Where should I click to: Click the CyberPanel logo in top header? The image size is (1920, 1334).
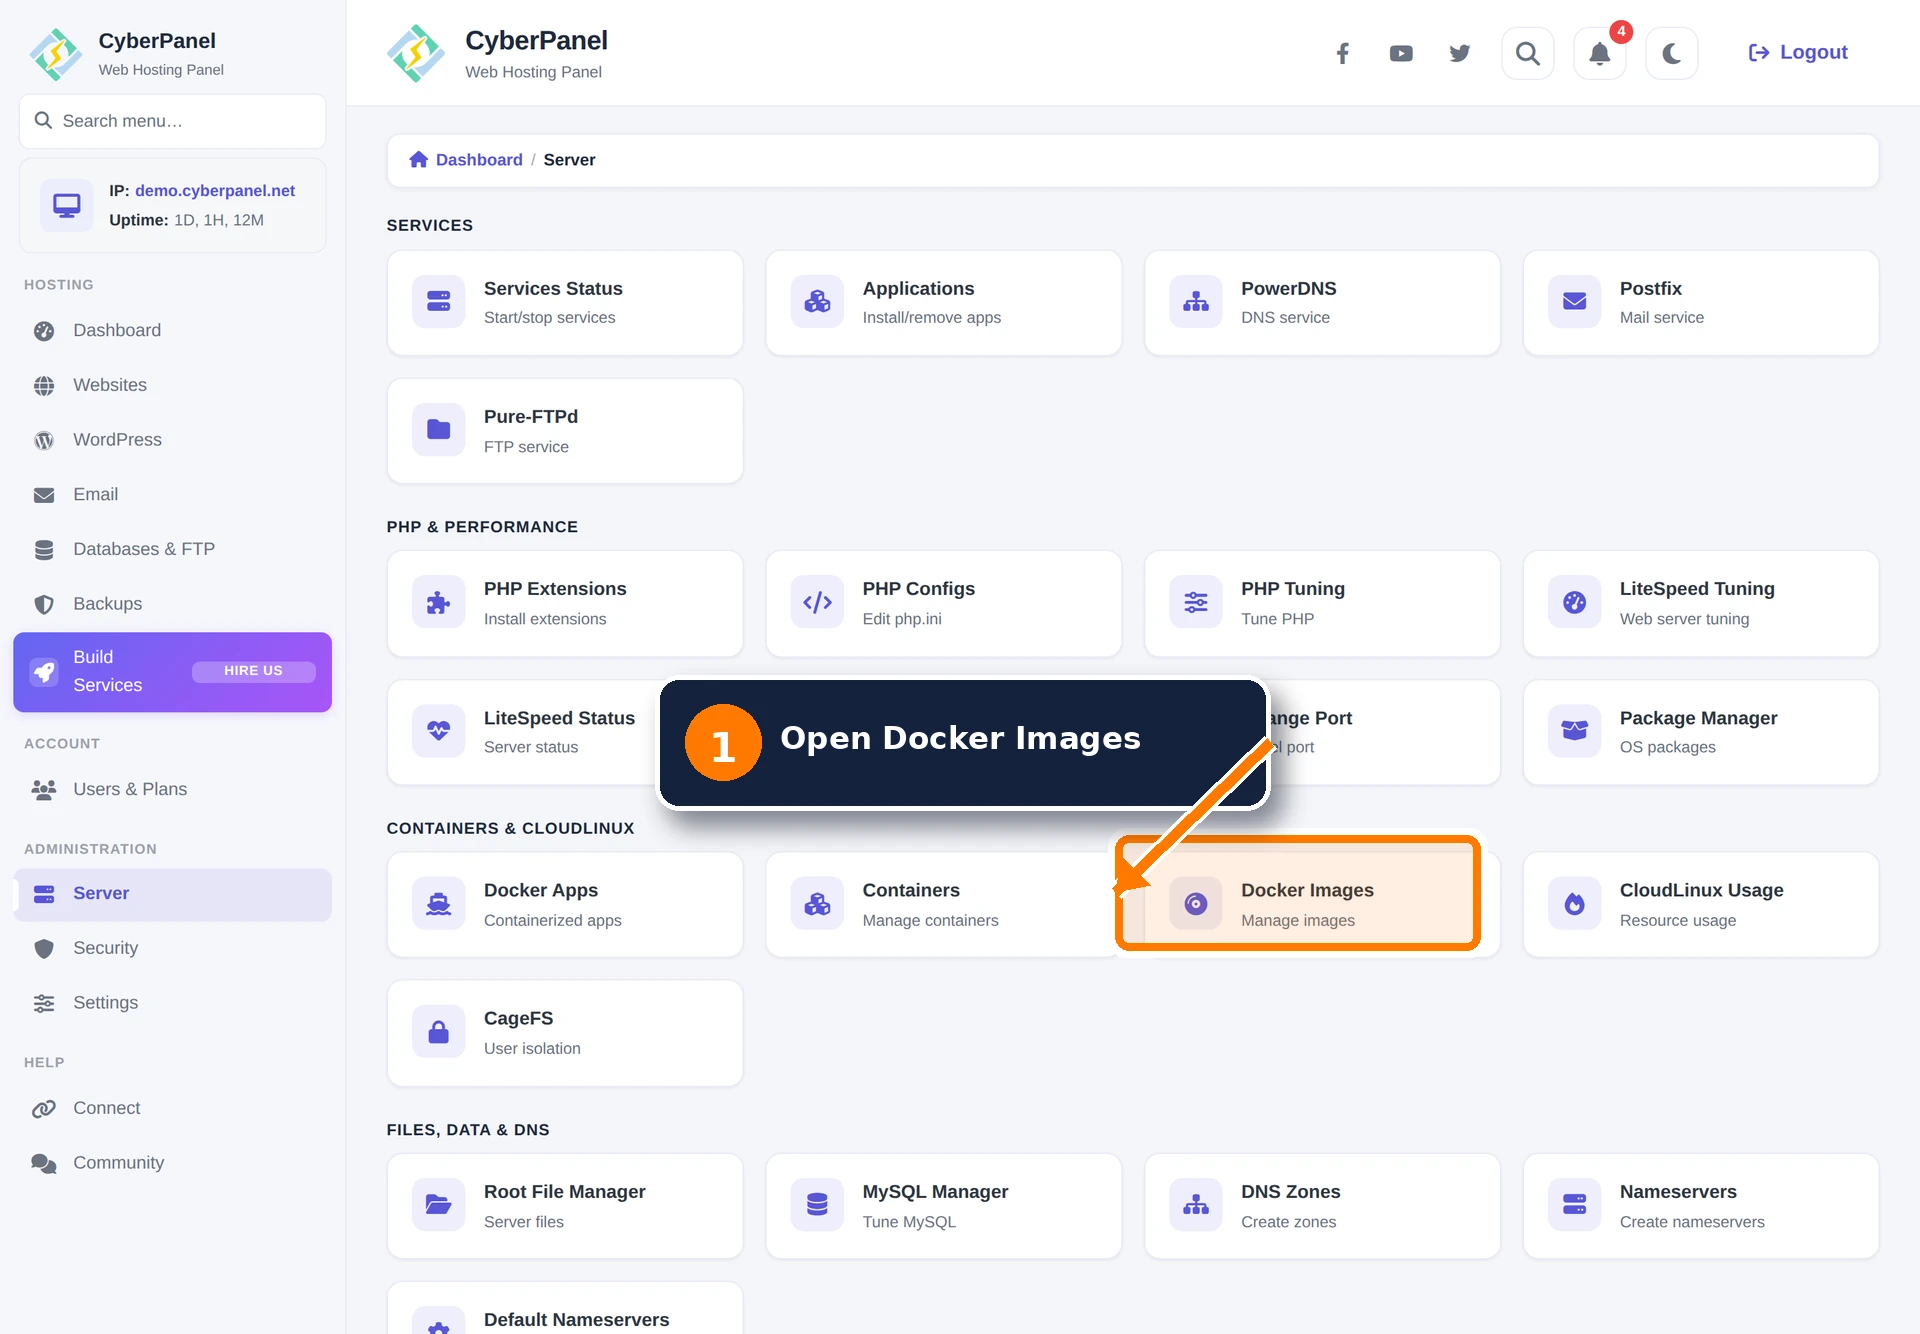click(x=415, y=53)
